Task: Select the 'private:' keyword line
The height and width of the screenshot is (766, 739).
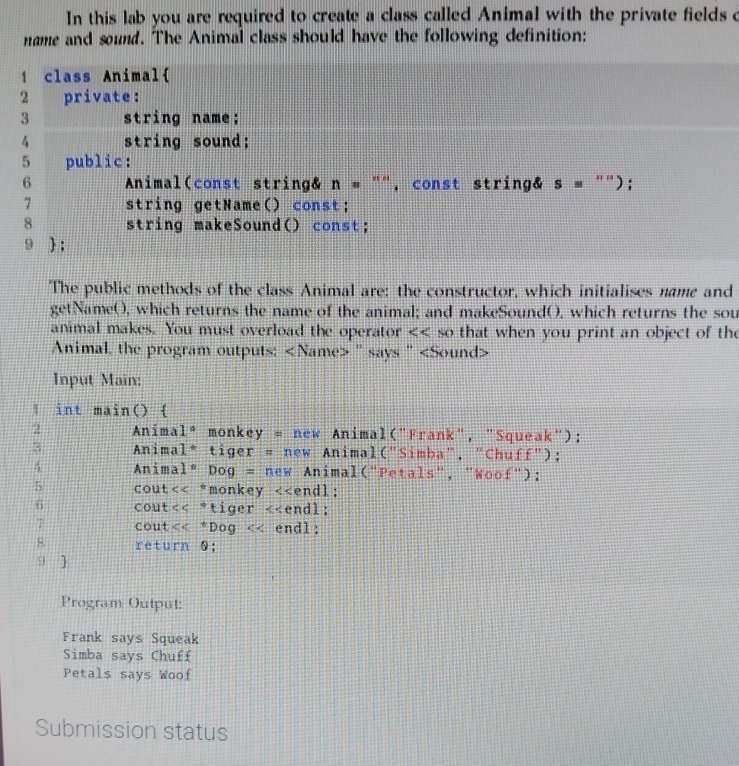Action: click(102, 97)
